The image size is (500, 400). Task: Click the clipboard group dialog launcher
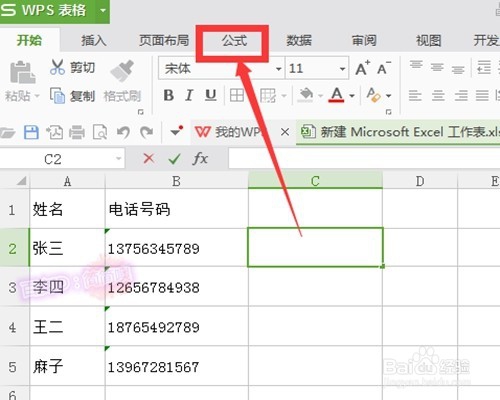[140, 112]
